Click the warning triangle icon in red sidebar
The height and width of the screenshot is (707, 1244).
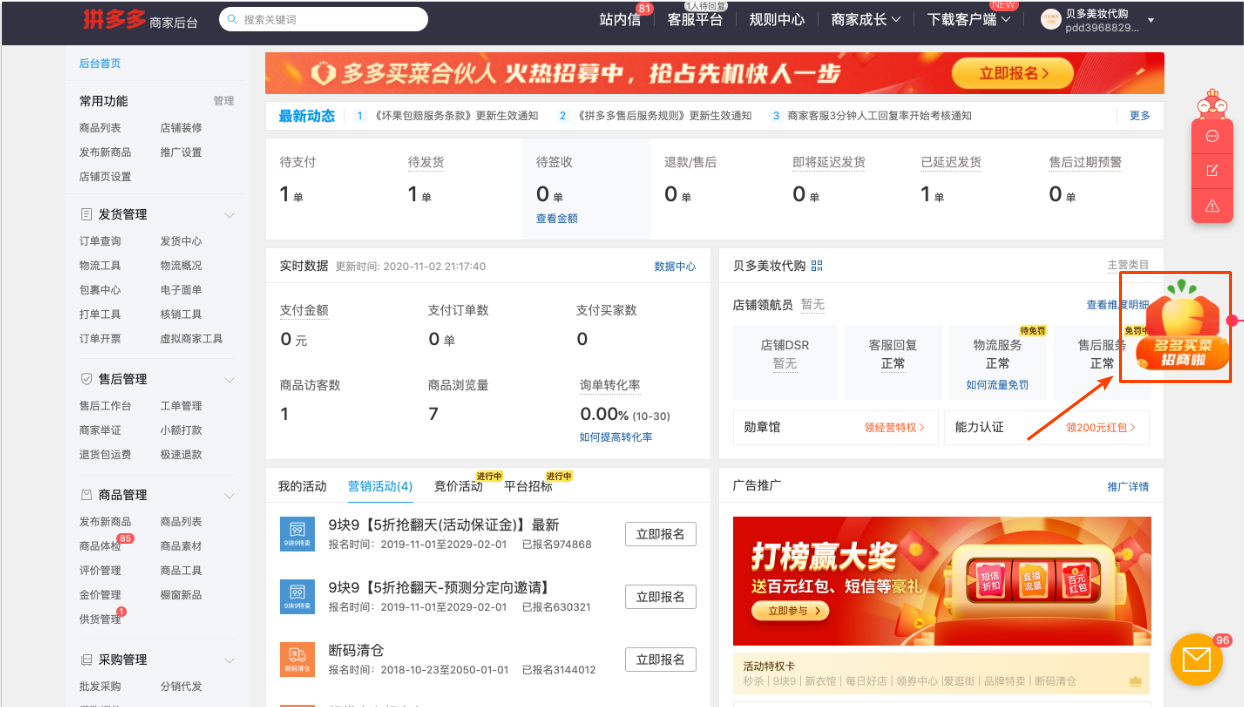coord(1212,206)
